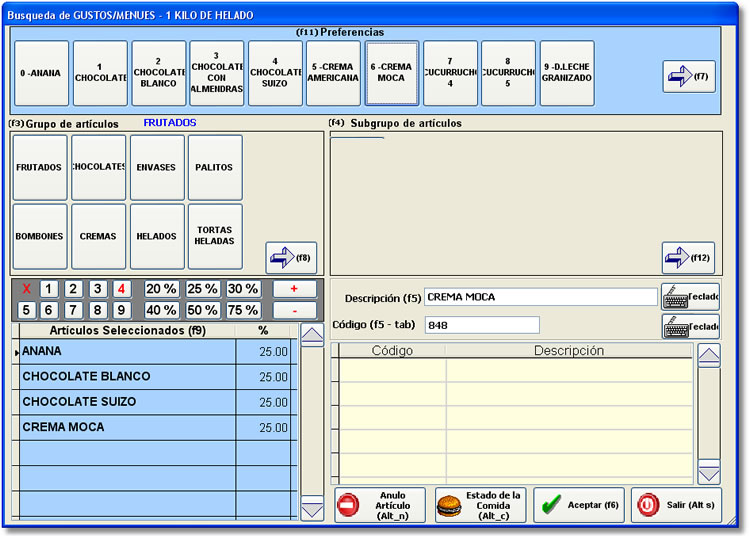The width and height of the screenshot is (750, 539).
Task: Select quantity number 4
Action: (x=122, y=289)
